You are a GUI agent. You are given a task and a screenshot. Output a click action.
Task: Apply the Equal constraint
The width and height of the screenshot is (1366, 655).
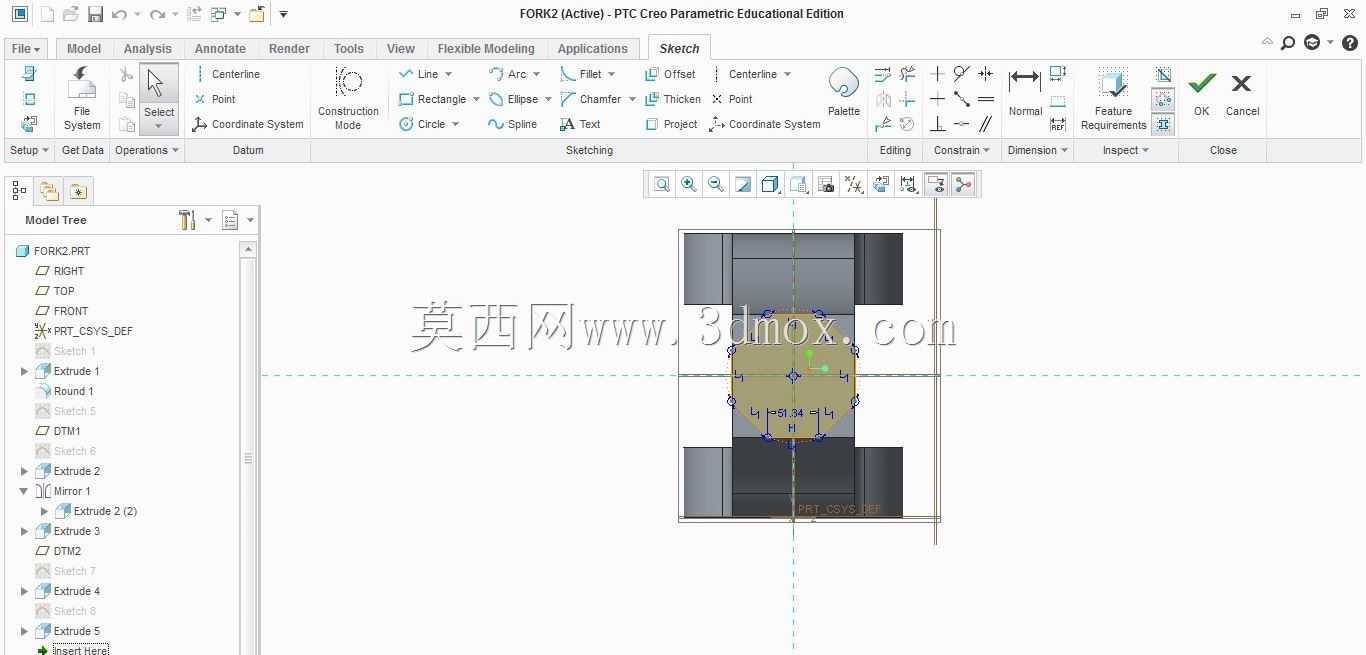tap(985, 99)
